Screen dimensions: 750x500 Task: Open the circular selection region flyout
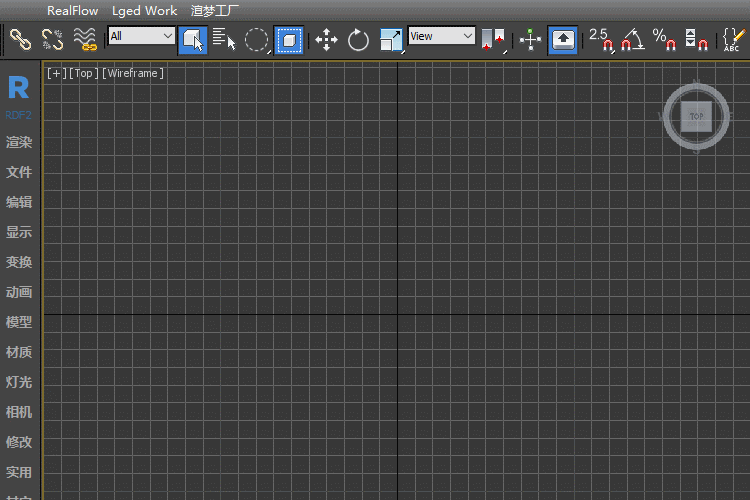click(257, 40)
